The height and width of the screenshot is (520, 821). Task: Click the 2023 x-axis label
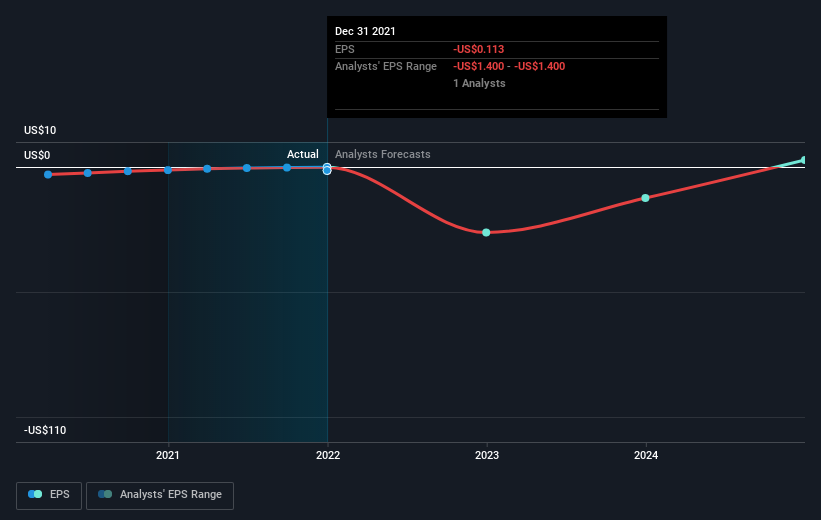[x=487, y=455]
